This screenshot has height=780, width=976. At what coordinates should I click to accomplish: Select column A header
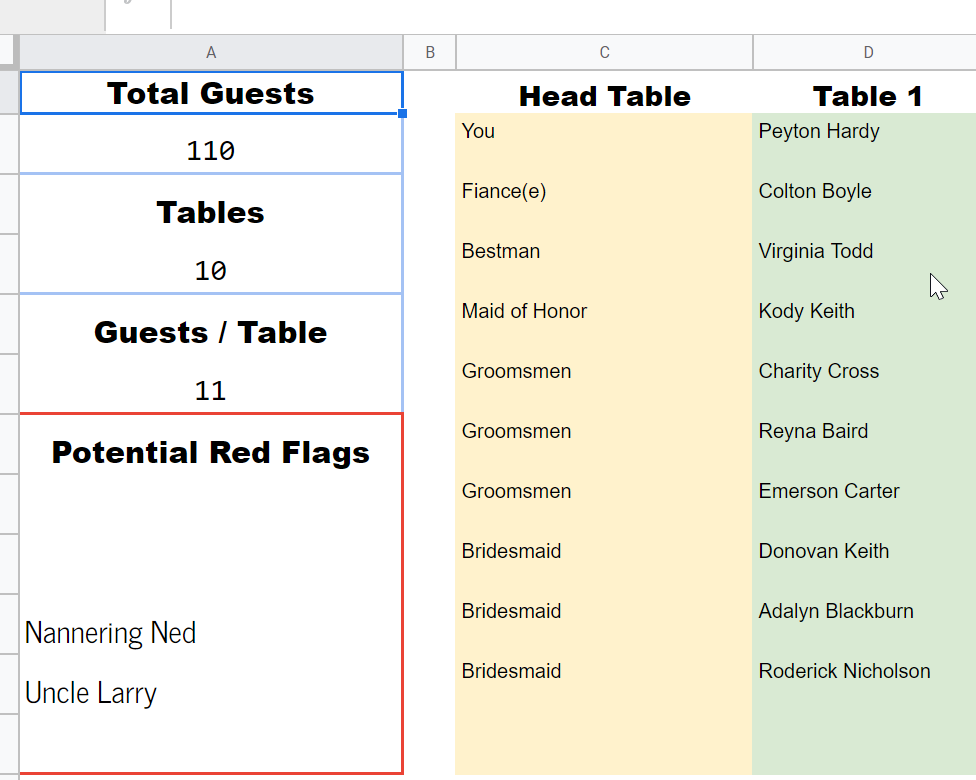click(211, 52)
